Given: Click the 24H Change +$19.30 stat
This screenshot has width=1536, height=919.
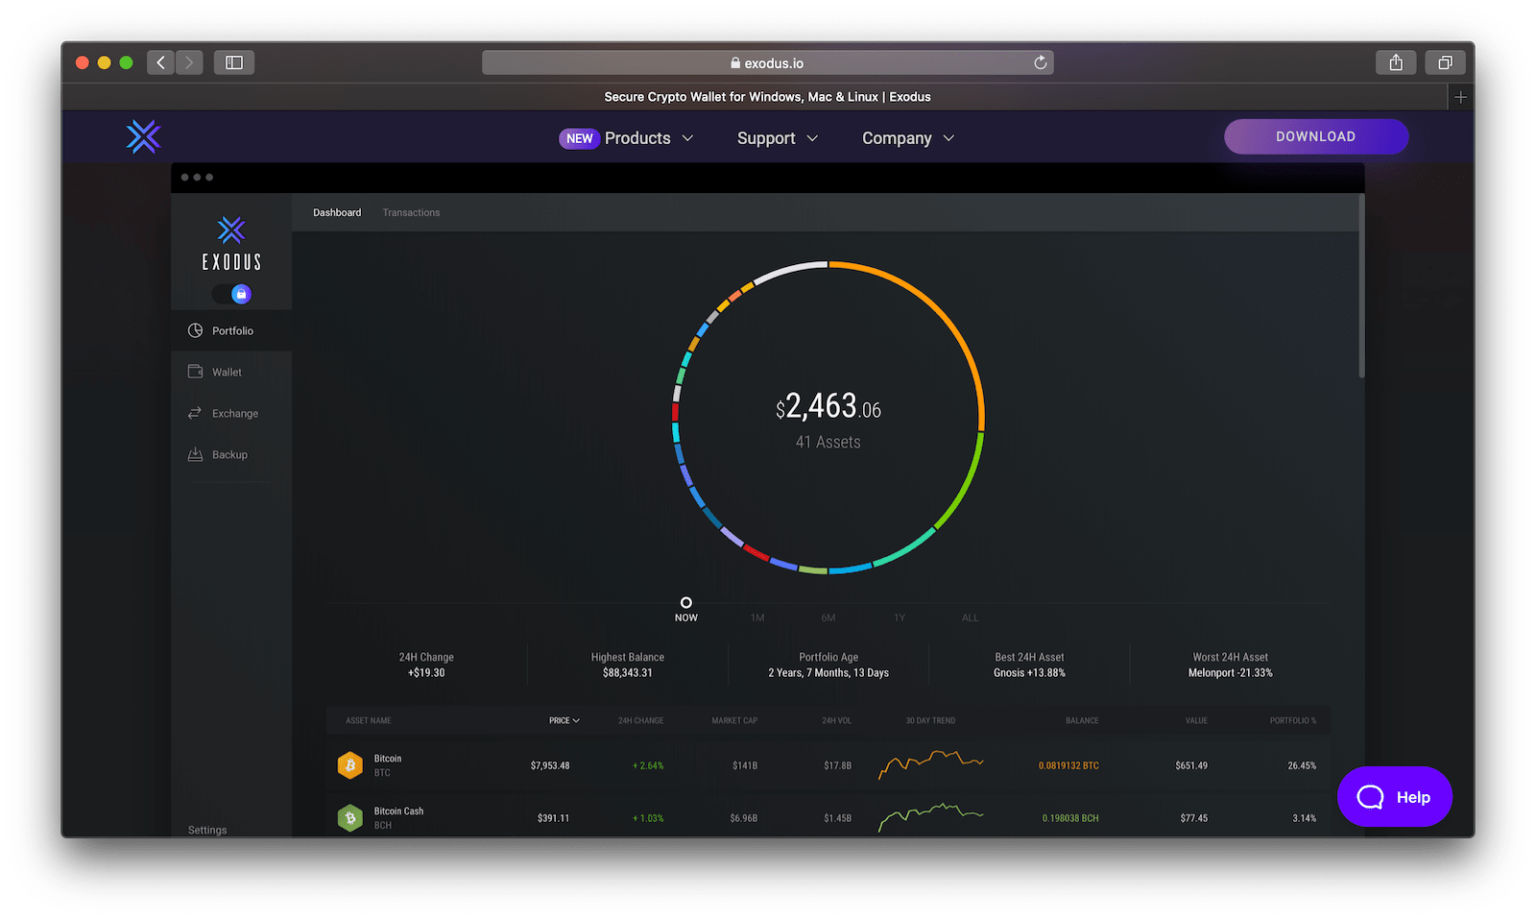Looking at the screenshot, I should (x=426, y=665).
